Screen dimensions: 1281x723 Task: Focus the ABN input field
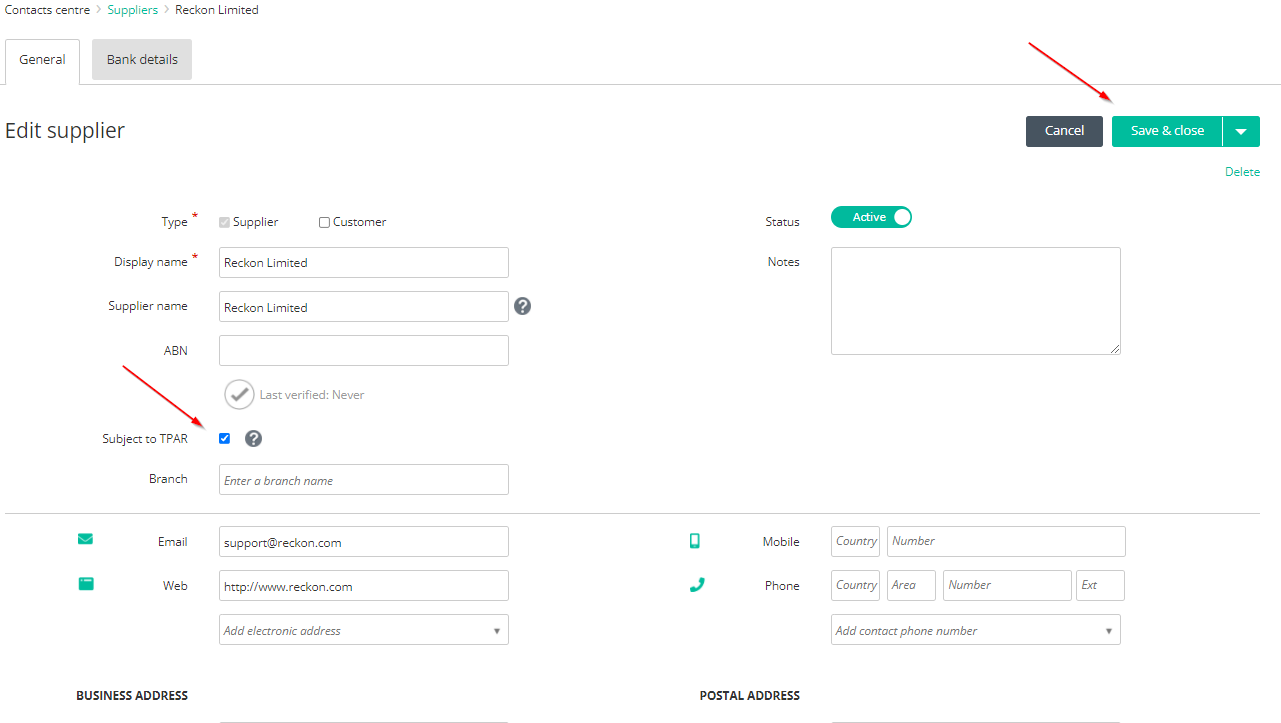coord(364,350)
